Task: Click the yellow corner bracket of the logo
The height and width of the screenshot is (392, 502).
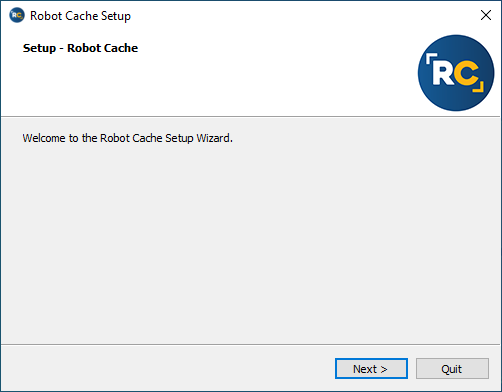Action: (479, 86)
